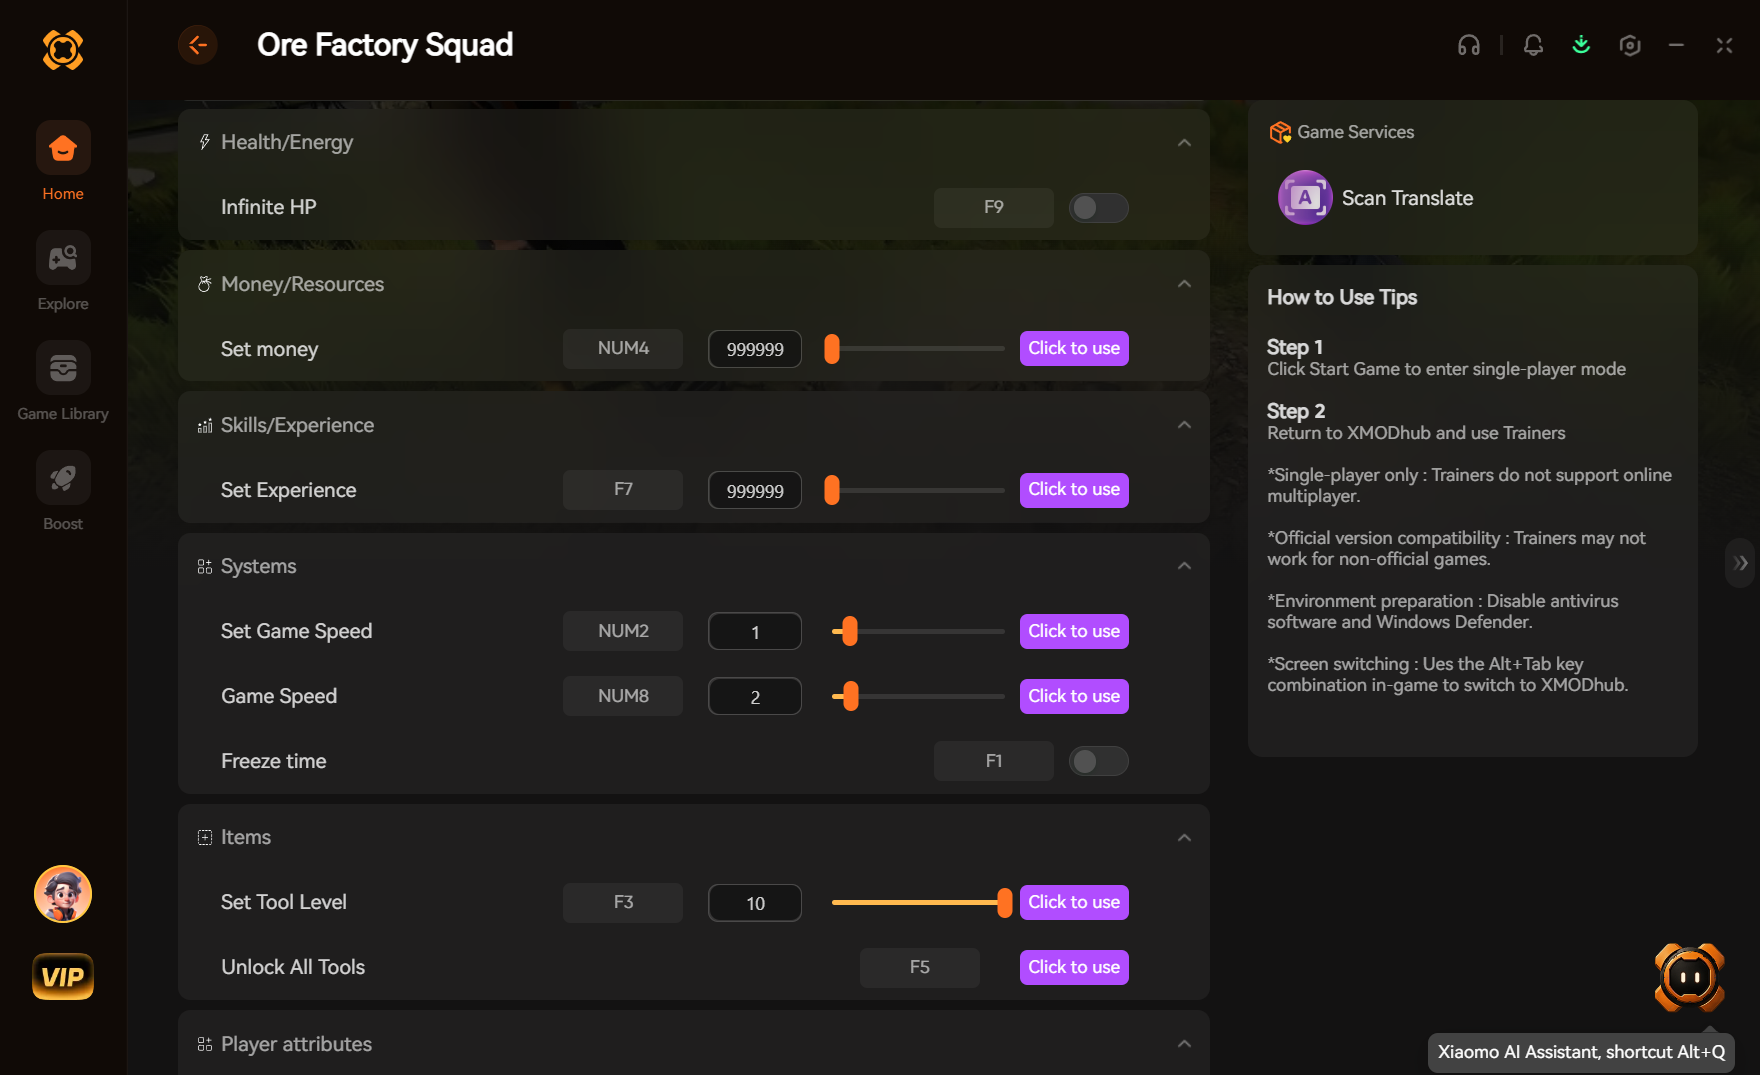Click to use Unlock All Tools

1074,967
